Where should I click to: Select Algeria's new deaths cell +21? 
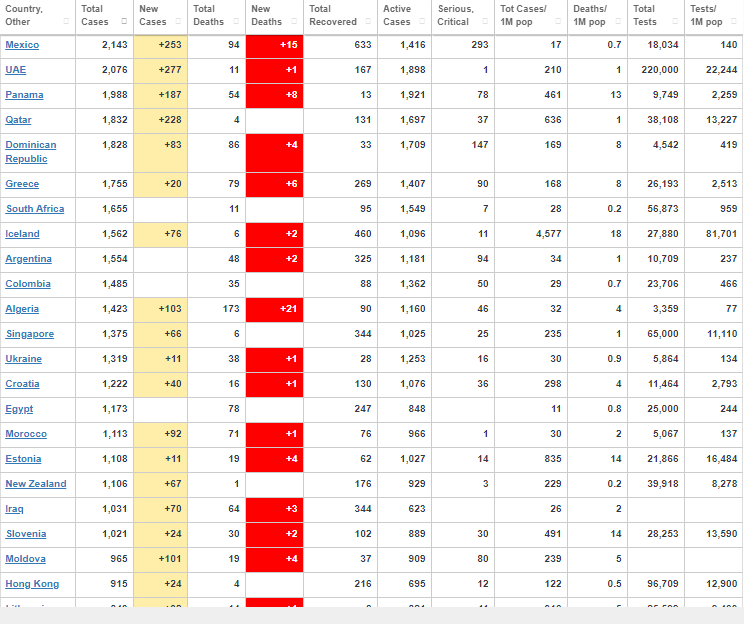click(x=274, y=310)
